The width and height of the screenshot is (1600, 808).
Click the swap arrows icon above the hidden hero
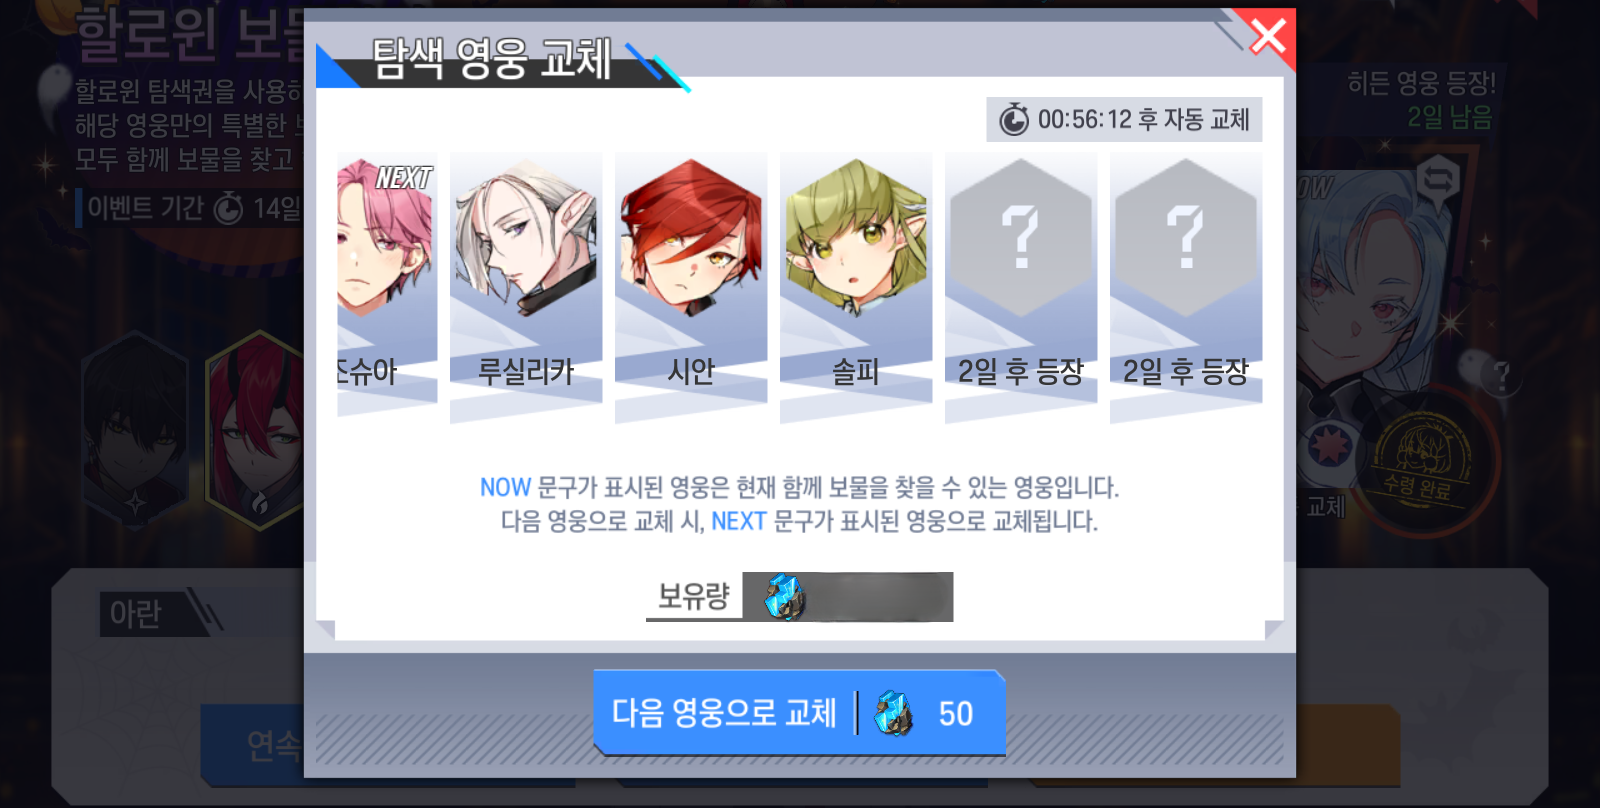(1438, 181)
